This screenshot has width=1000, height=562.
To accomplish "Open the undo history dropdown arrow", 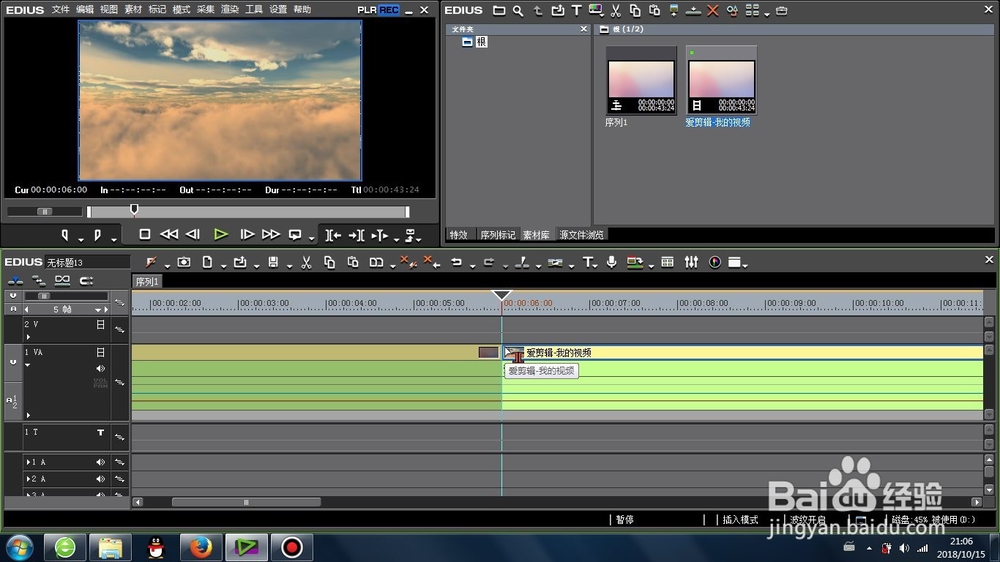I will pyautogui.click(x=473, y=265).
